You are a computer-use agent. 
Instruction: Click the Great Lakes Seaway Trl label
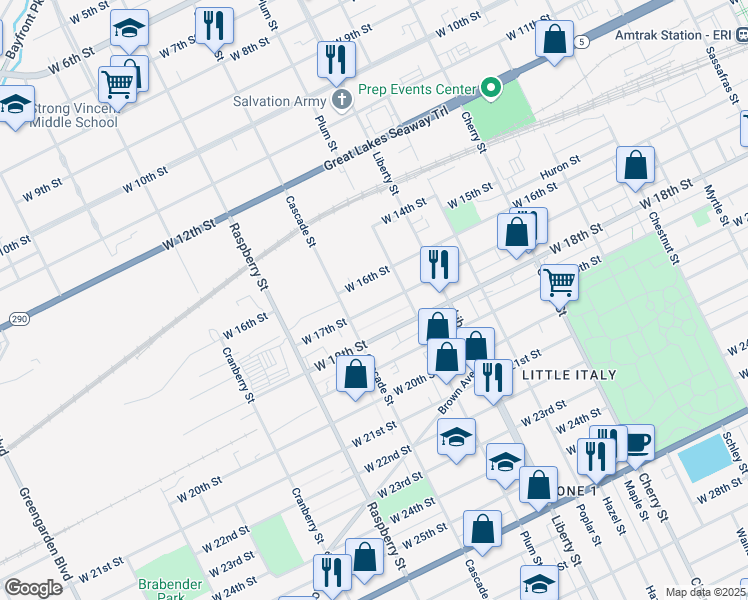(386, 138)
